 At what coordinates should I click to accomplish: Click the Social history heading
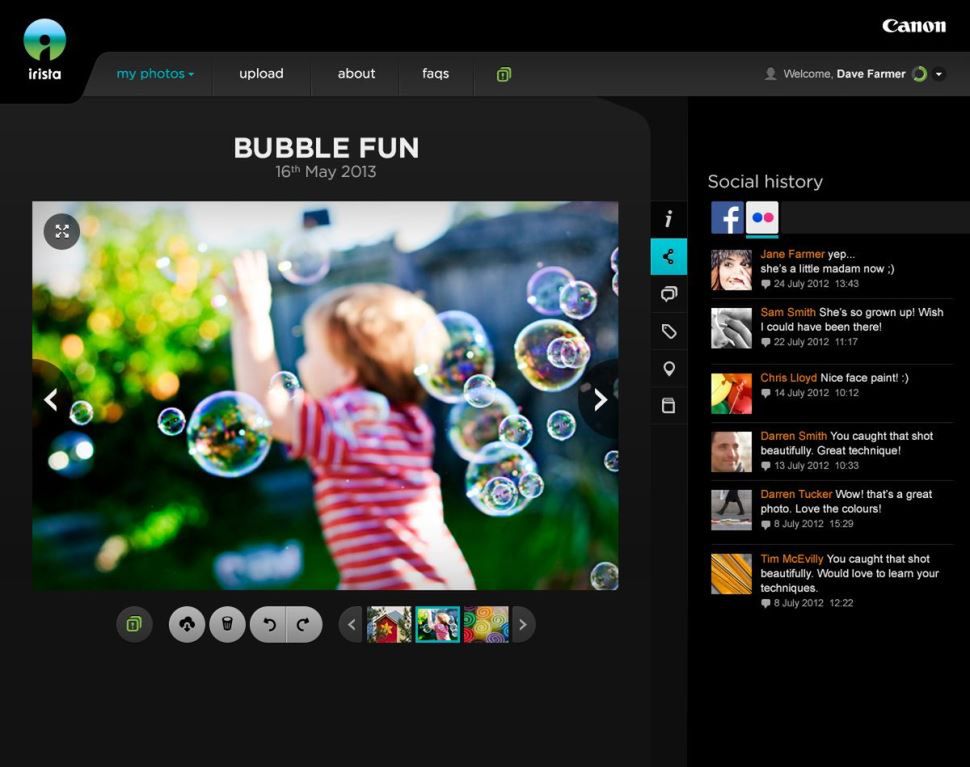(x=765, y=181)
